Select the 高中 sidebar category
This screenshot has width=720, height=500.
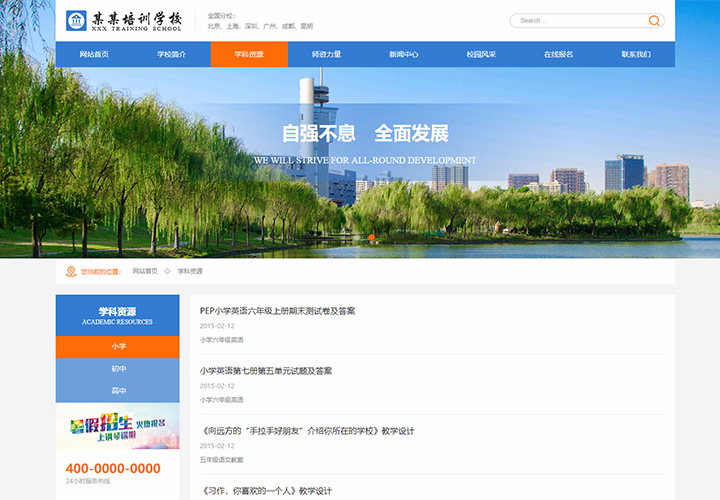[x=118, y=391]
